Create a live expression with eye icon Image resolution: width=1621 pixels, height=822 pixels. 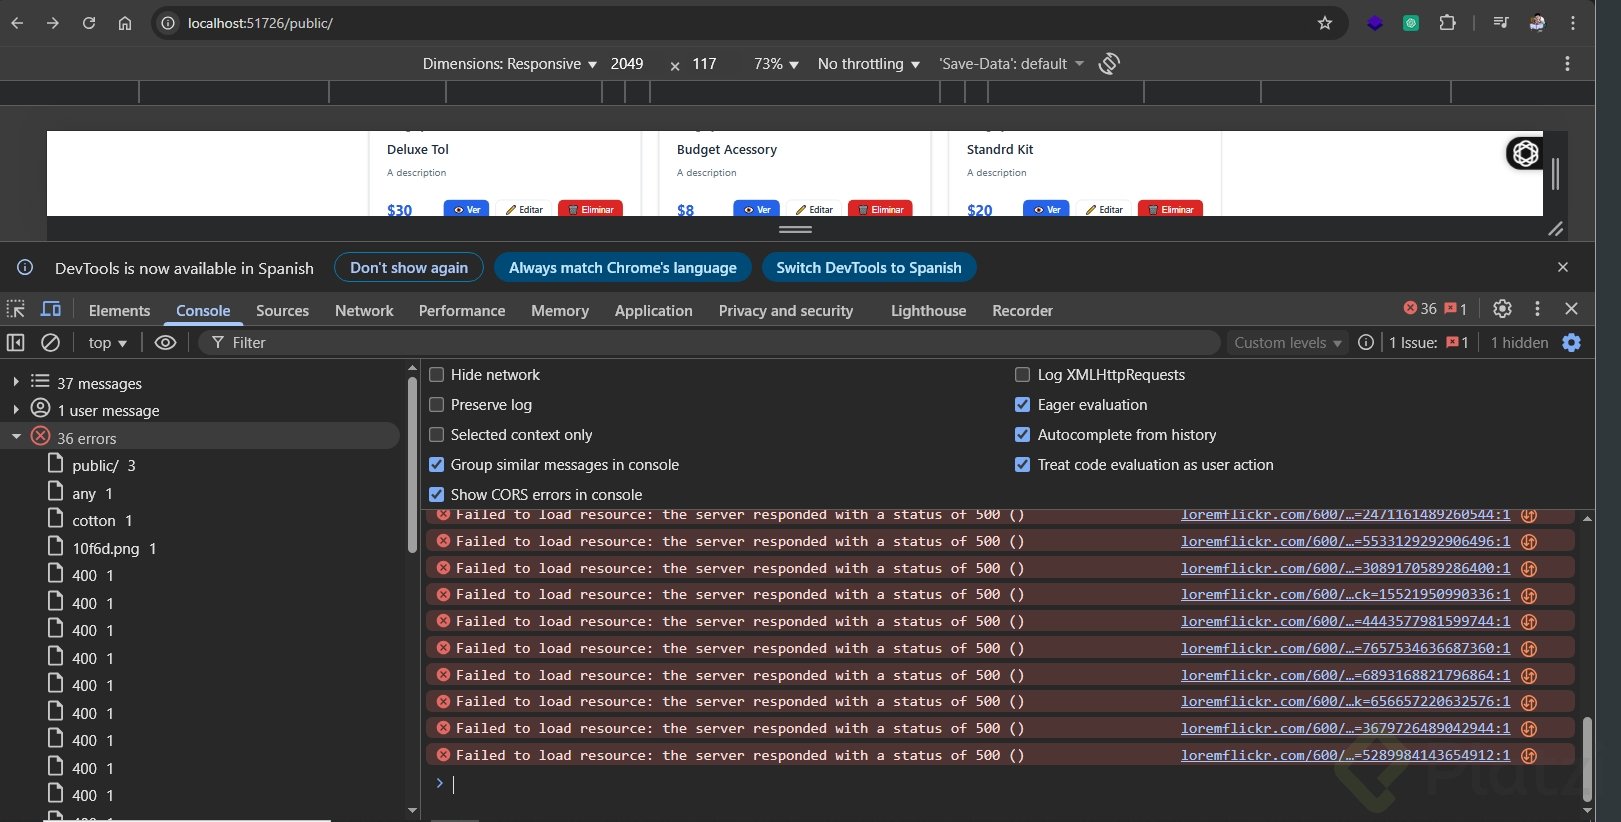click(166, 343)
